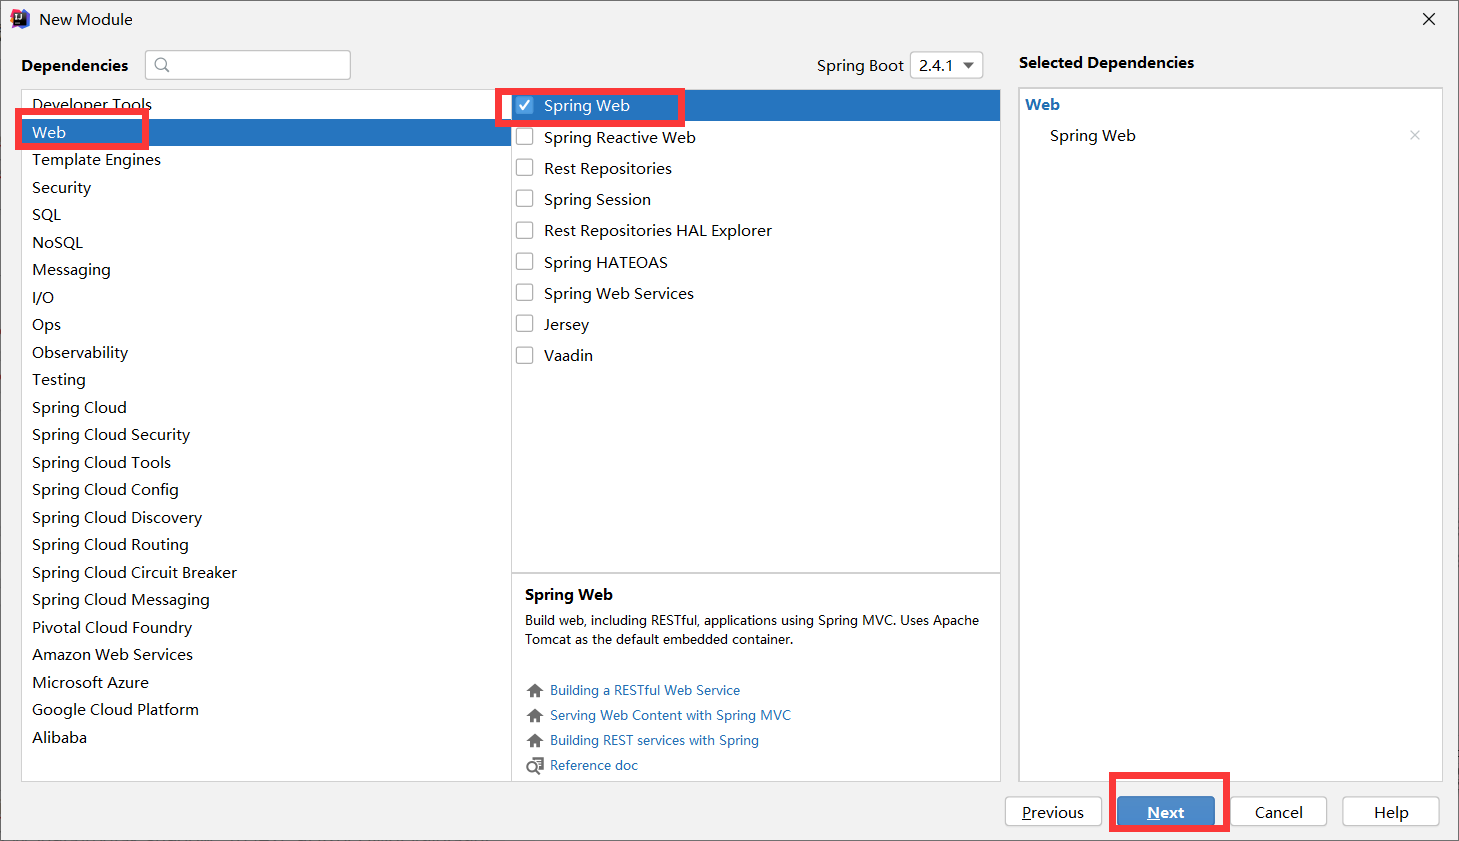Open Help for the dialog
The width and height of the screenshot is (1459, 841).
(x=1391, y=812)
